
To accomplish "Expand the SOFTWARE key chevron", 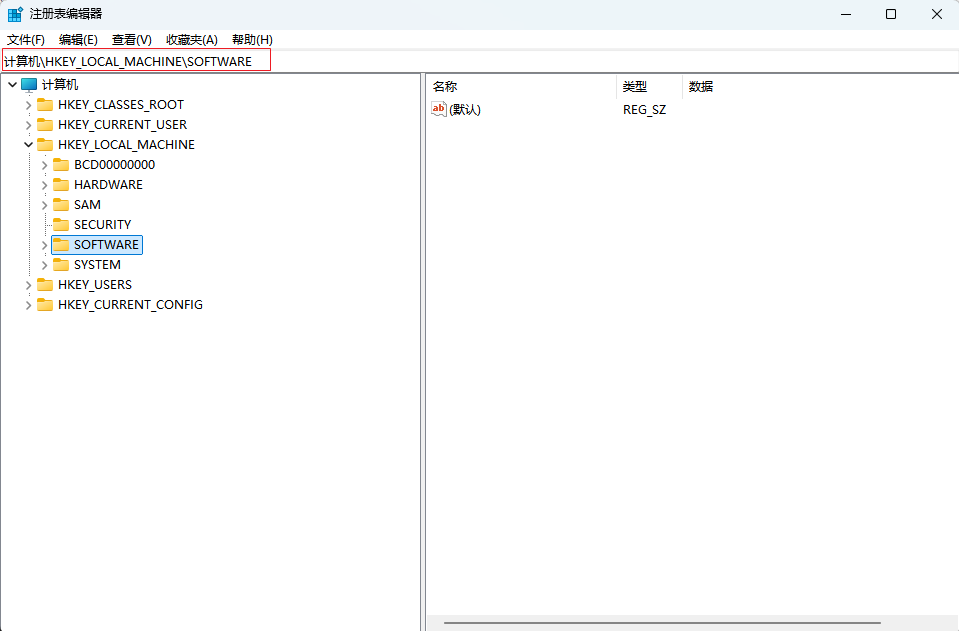I will point(44,245).
